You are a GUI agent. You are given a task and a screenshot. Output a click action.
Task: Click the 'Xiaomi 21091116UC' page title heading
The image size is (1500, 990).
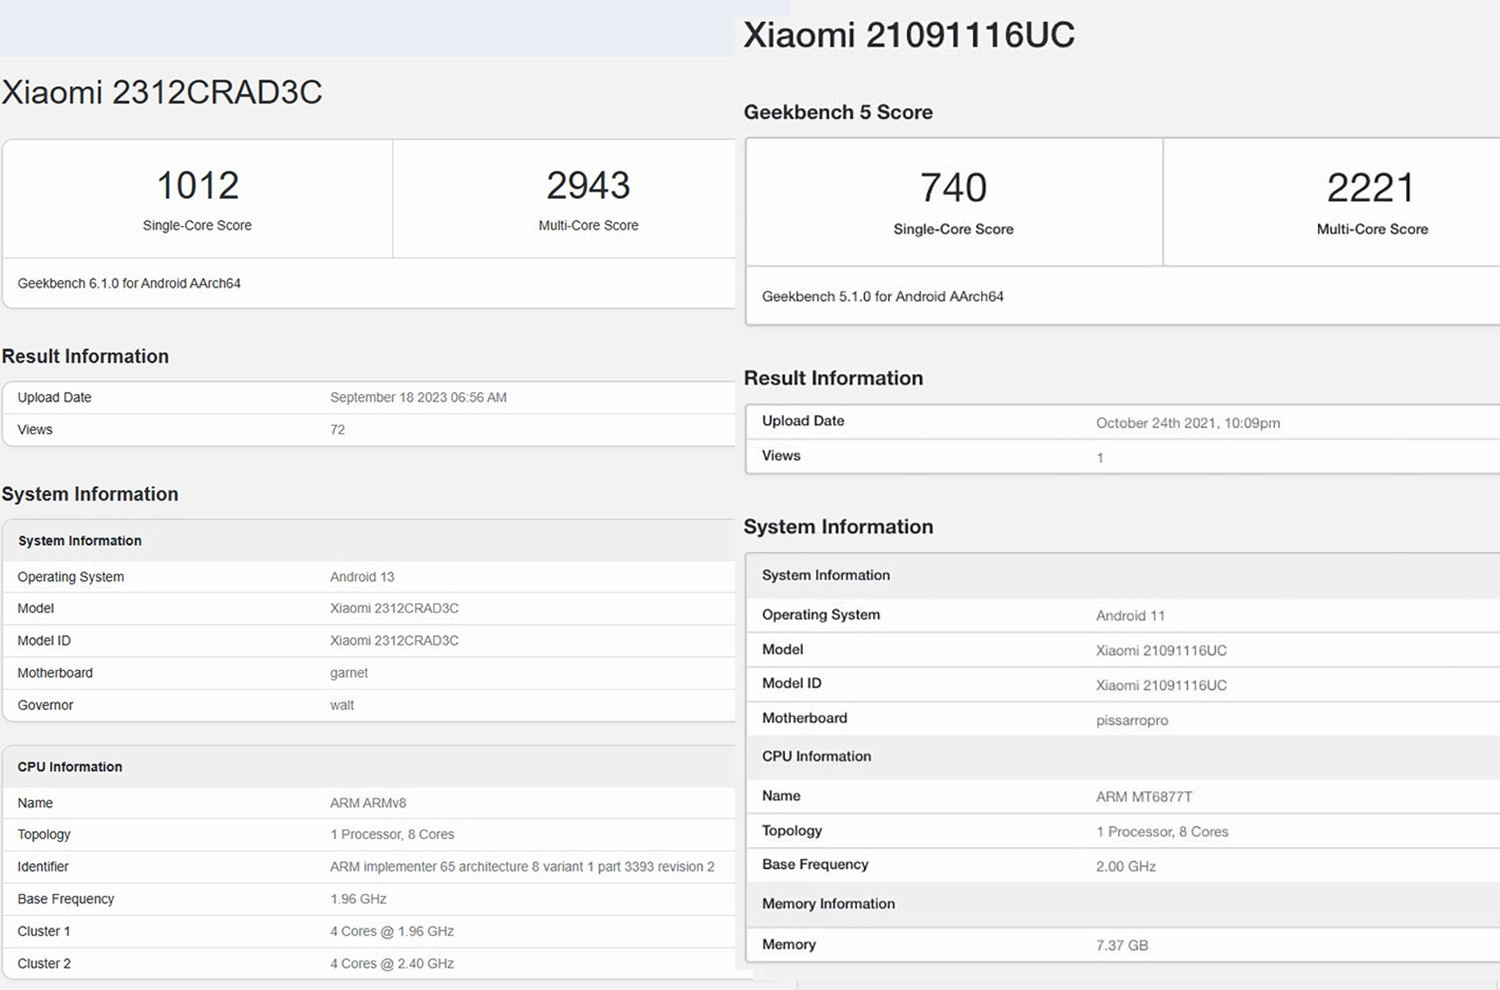click(x=909, y=35)
